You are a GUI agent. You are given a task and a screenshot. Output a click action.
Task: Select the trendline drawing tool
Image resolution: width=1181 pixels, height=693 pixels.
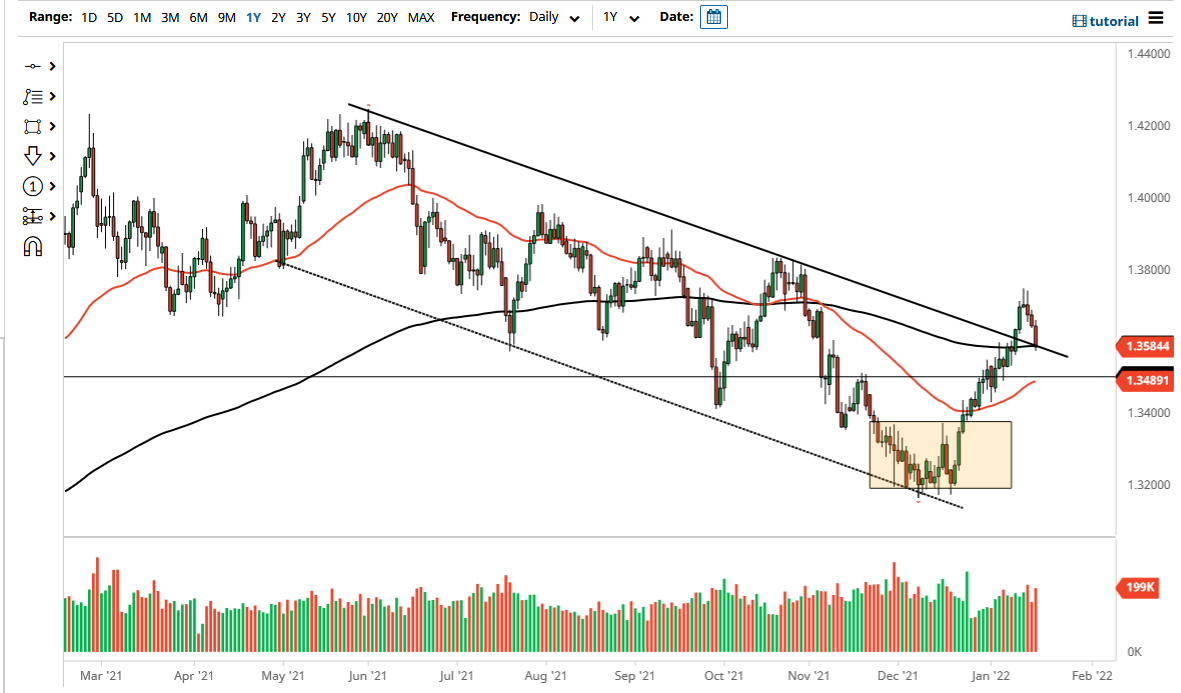click(x=33, y=66)
